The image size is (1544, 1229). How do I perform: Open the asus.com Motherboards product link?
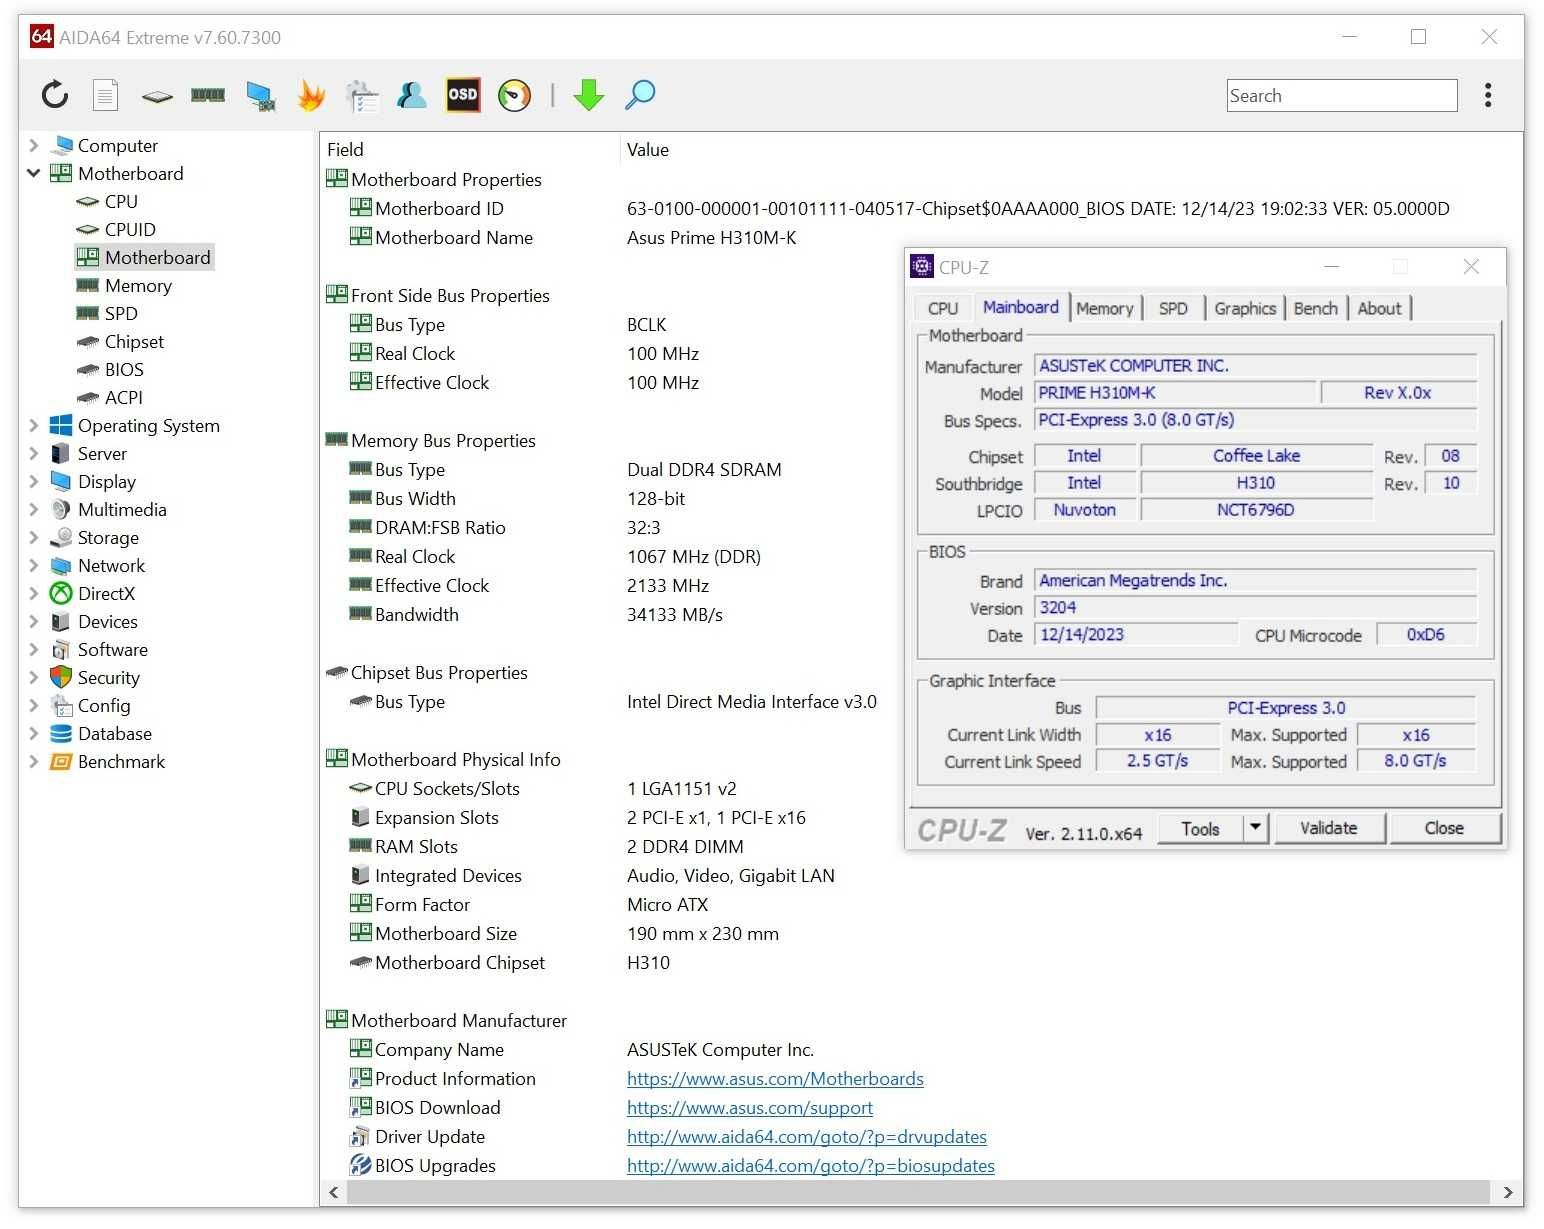775,1078
